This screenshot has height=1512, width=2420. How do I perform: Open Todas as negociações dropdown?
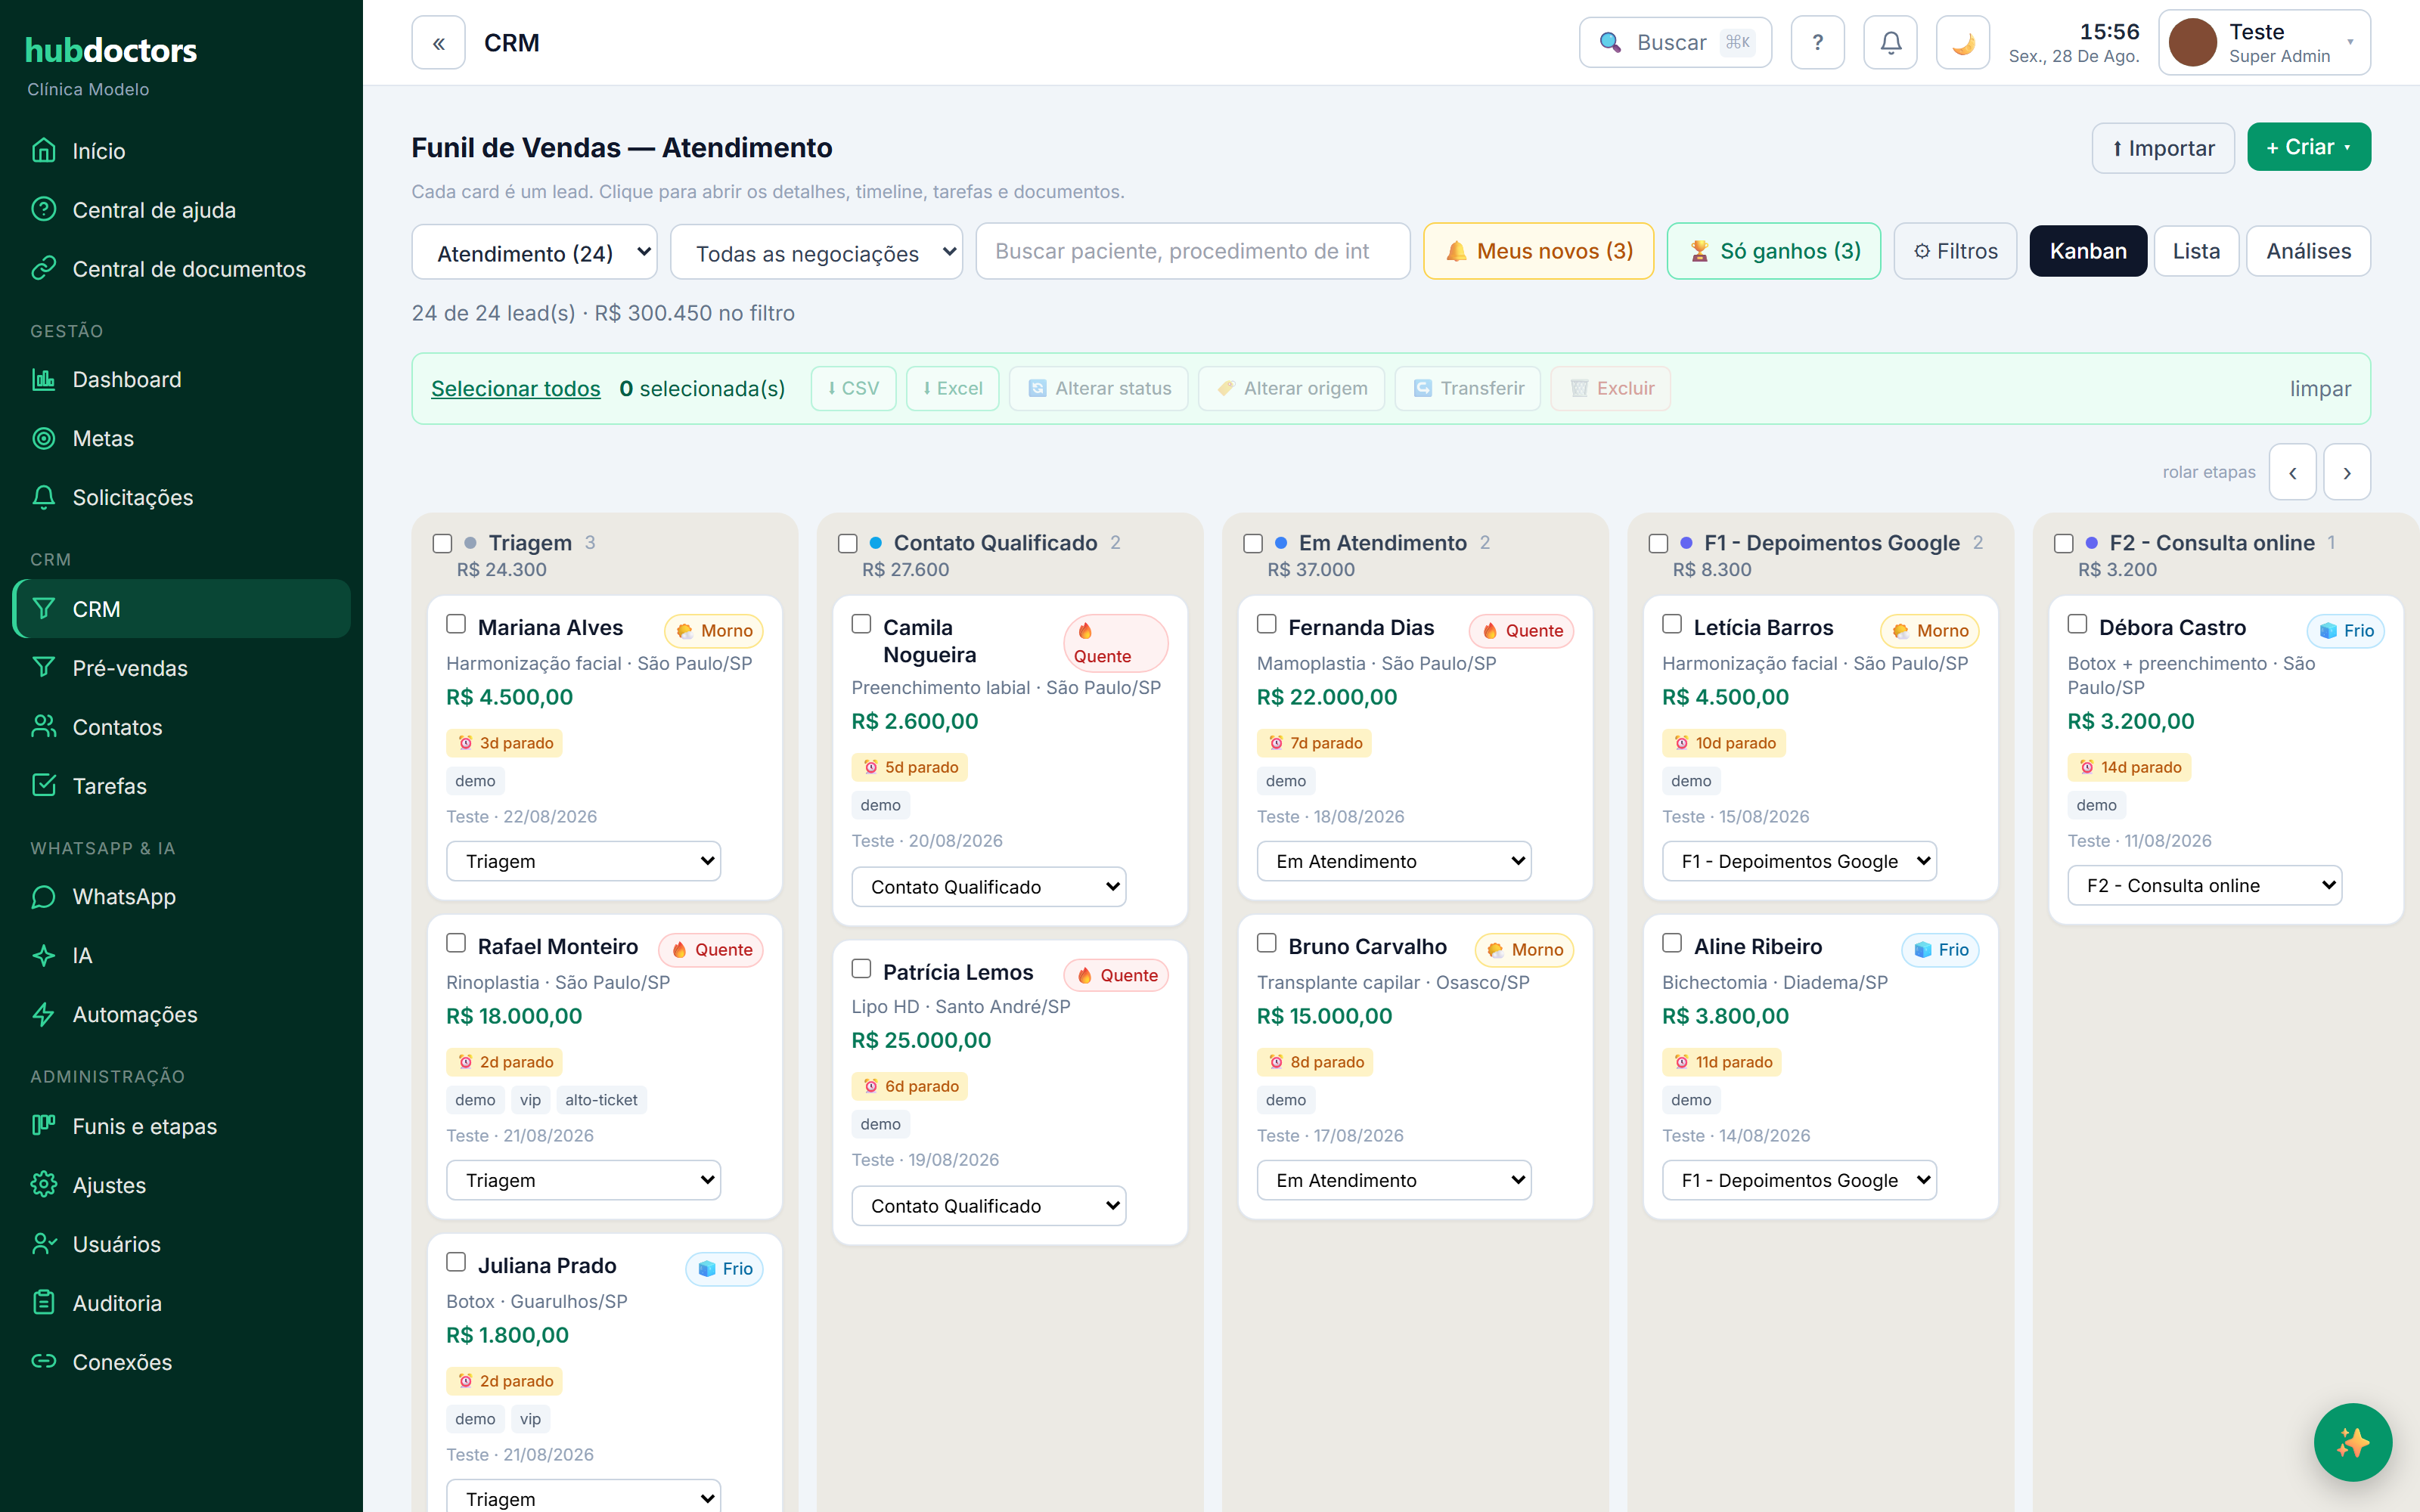(x=816, y=253)
